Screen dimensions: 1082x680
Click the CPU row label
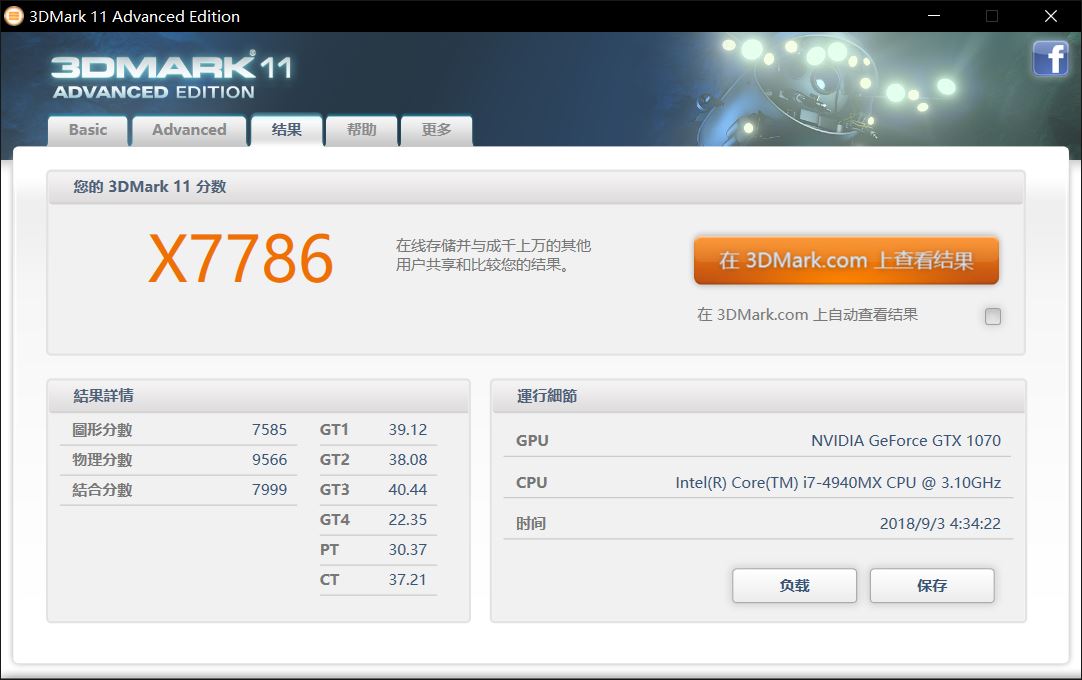pyautogui.click(x=531, y=483)
